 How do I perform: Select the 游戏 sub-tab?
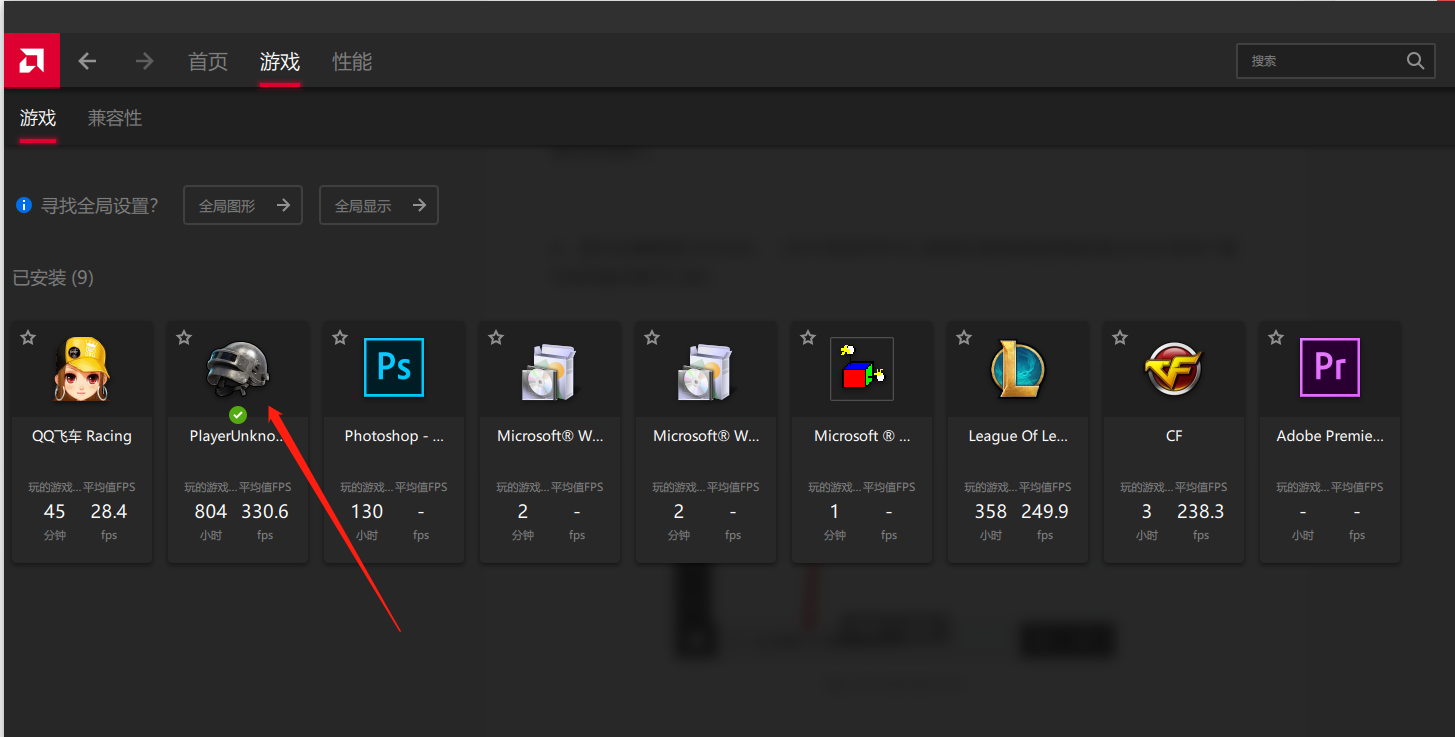38,118
